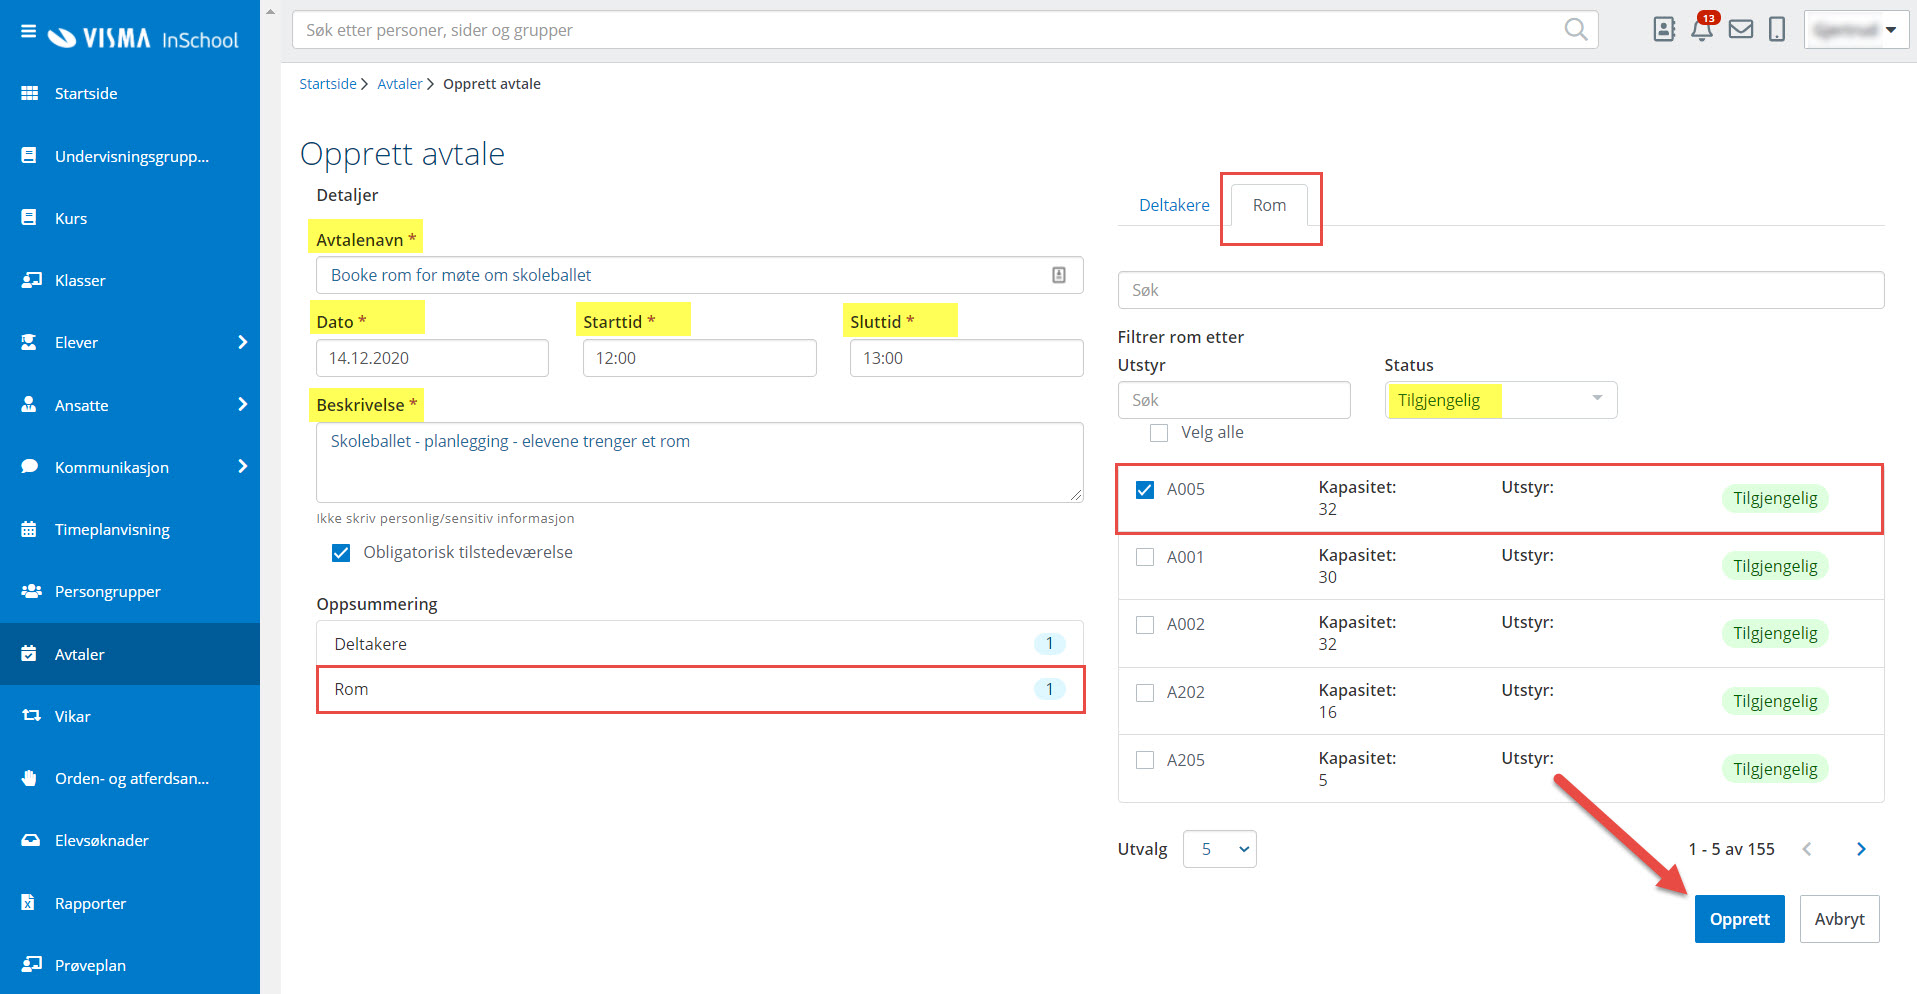1917x994 pixels.
Task: Open the Utvalg page size dropdown
Action: point(1219,849)
